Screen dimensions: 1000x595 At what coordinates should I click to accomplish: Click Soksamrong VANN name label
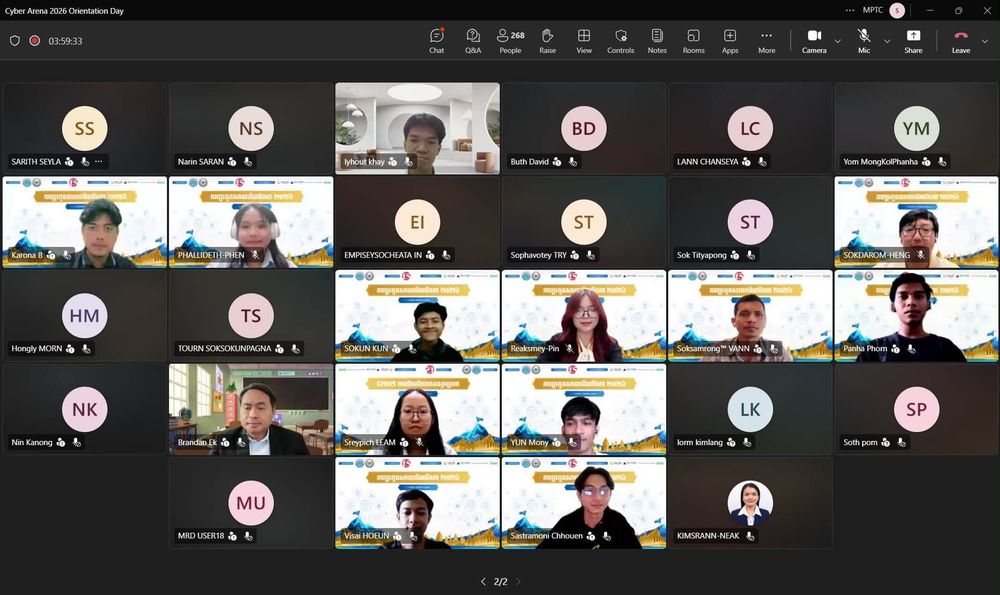tap(713, 349)
